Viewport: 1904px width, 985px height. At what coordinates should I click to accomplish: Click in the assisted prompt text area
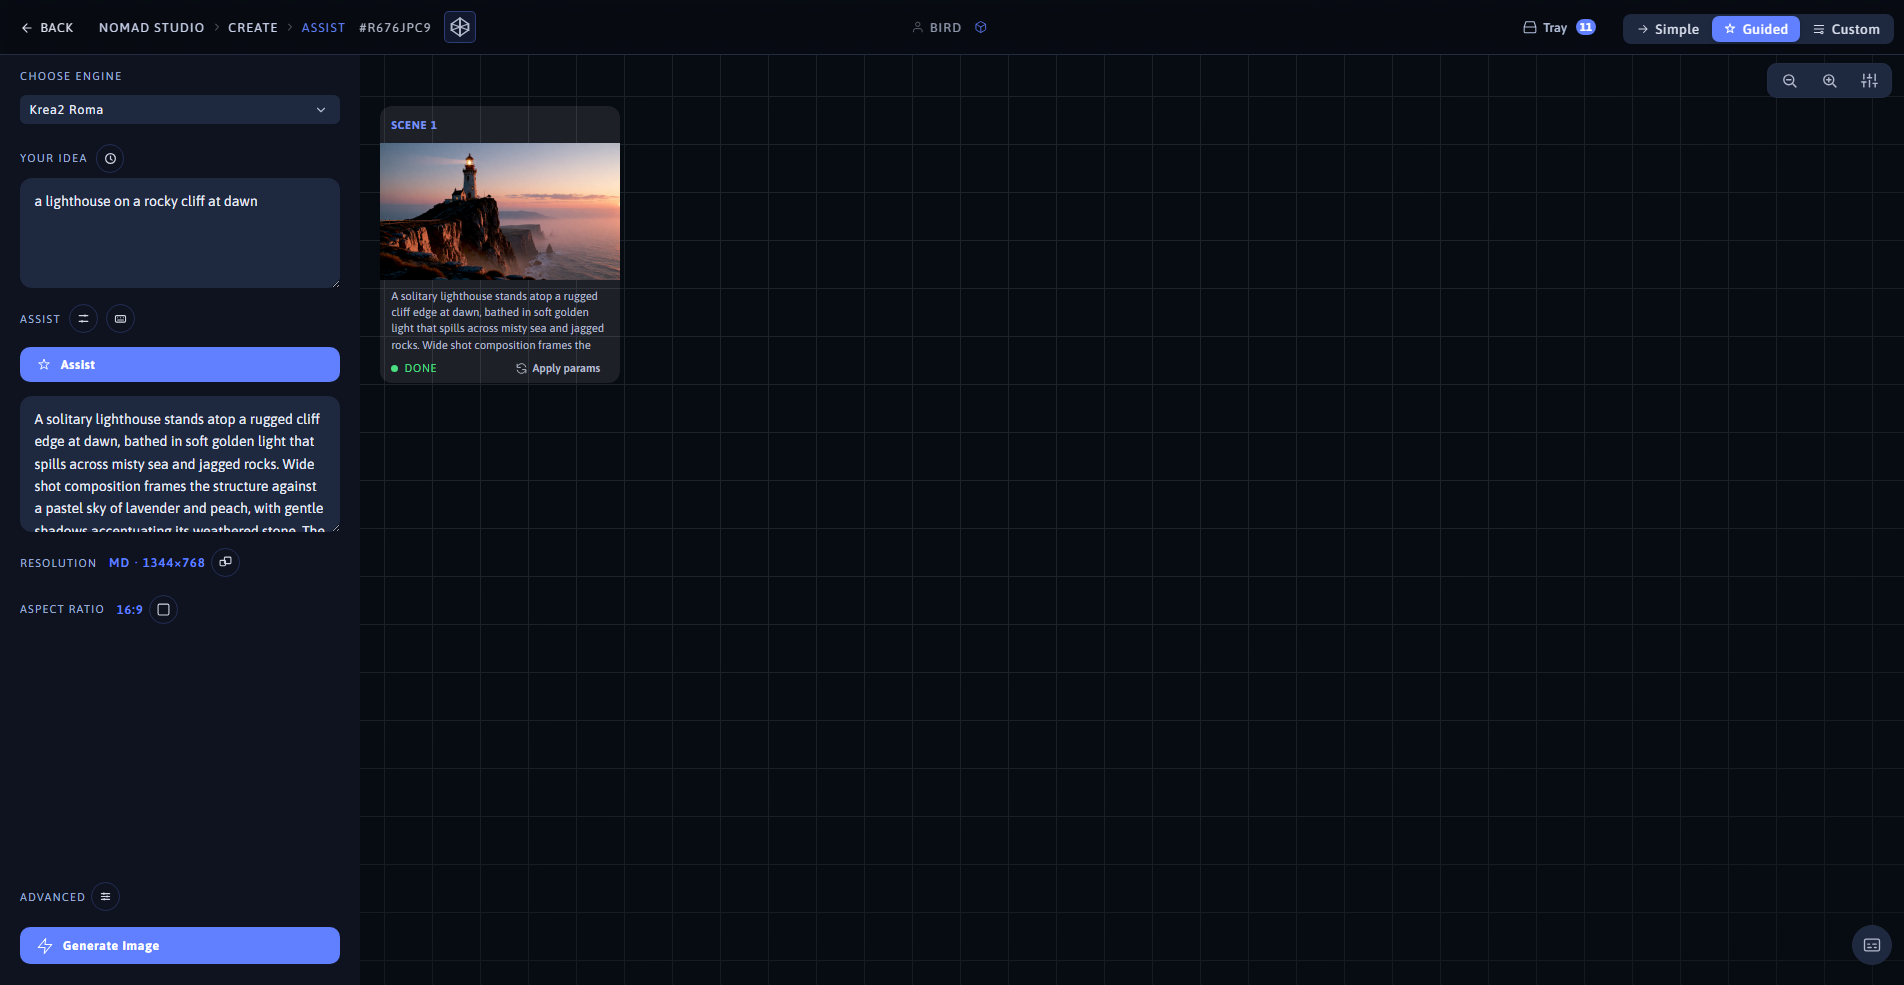[180, 464]
